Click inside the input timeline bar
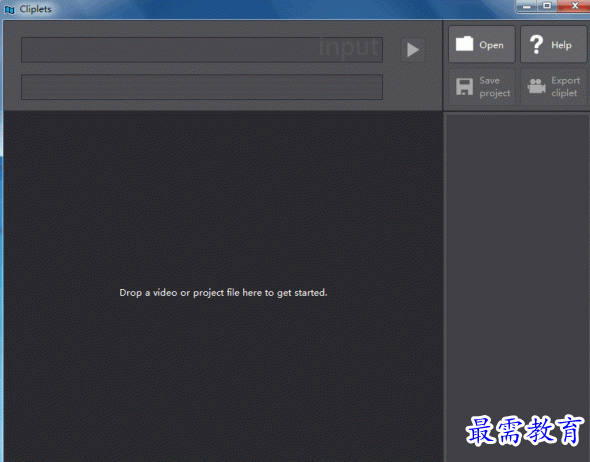The height and width of the screenshot is (462, 590). [202, 50]
